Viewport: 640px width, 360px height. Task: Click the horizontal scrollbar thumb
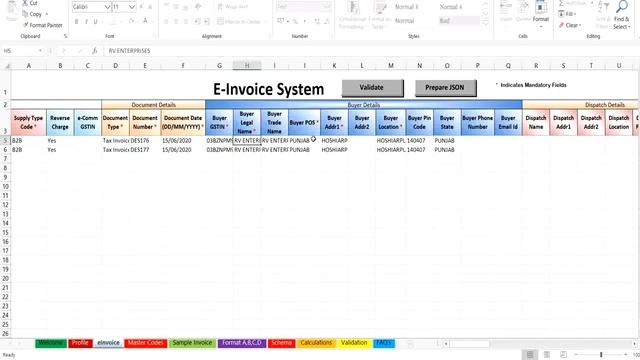pyautogui.click(x=469, y=344)
